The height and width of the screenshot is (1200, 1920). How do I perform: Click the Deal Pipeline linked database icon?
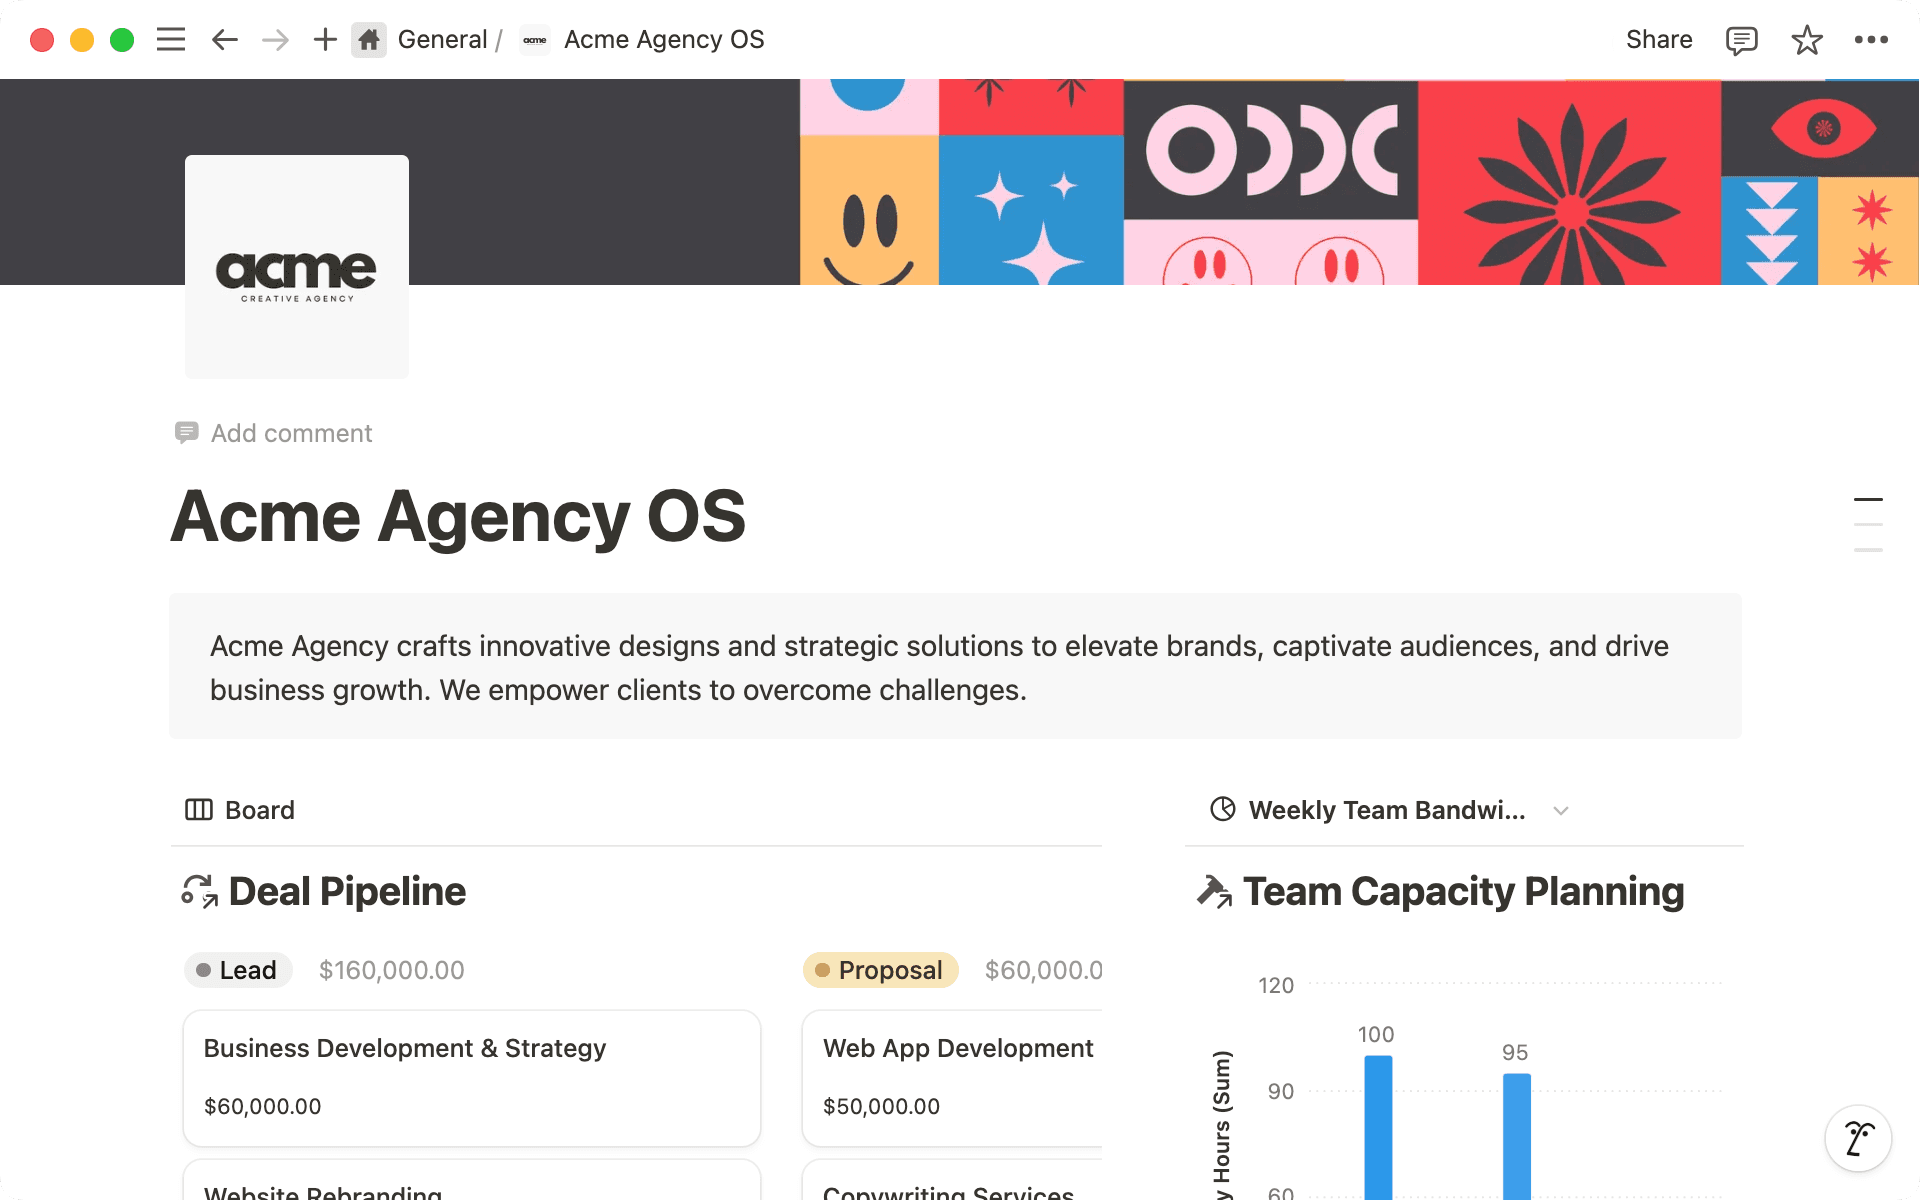[198, 891]
